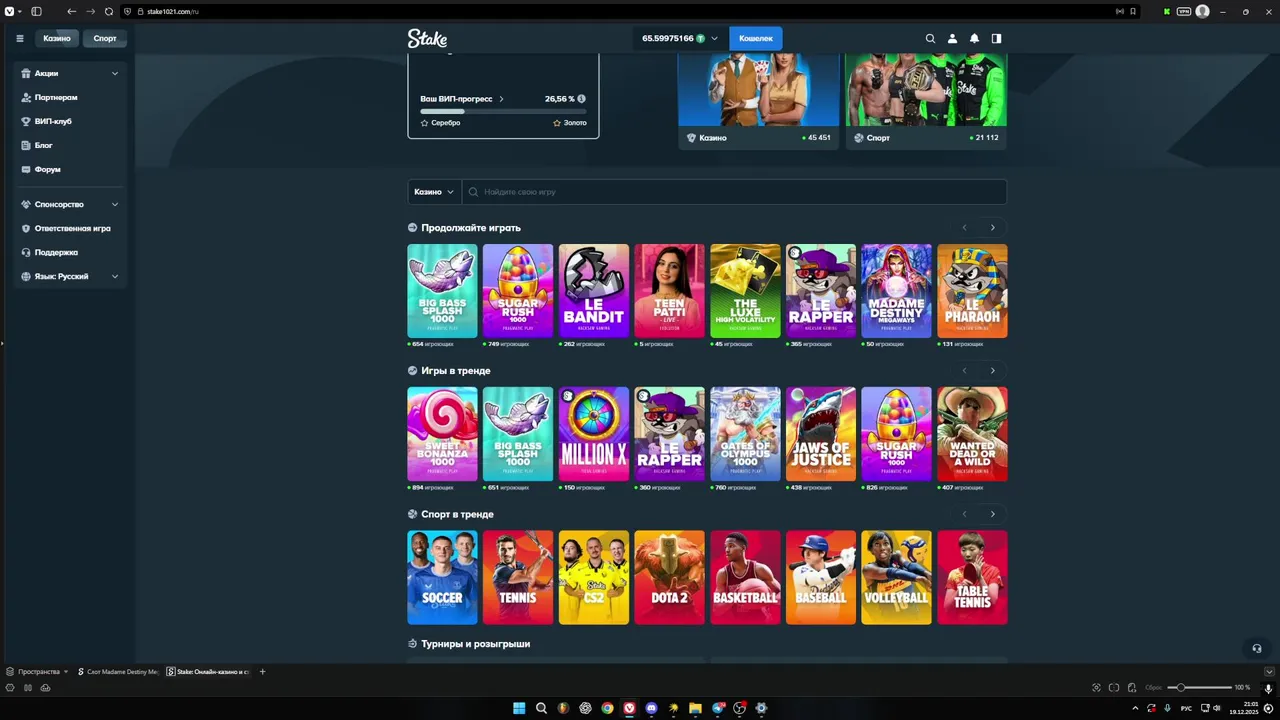Show hidden system tray icons

(1136, 708)
